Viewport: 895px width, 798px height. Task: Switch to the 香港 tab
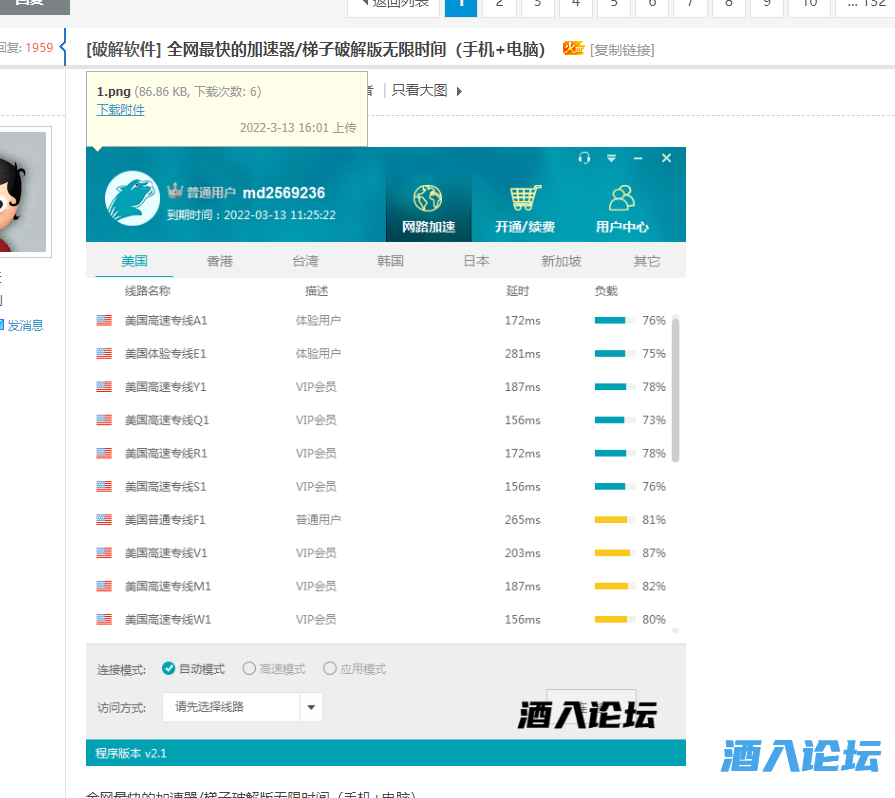click(x=219, y=261)
